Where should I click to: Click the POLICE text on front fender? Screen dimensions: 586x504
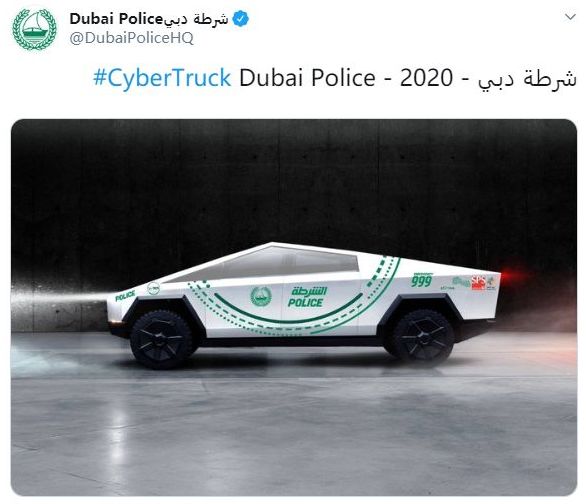(x=125, y=296)
